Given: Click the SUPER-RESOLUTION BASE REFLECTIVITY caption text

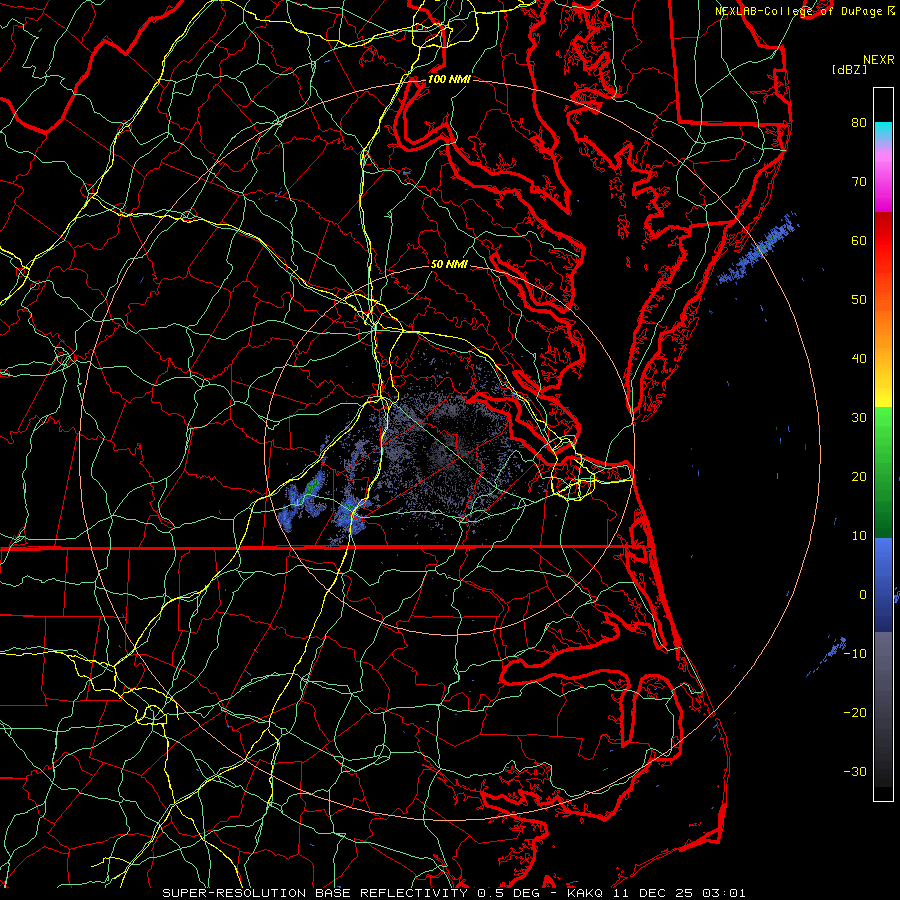Looking at the screenshot, I should point(315,893).
